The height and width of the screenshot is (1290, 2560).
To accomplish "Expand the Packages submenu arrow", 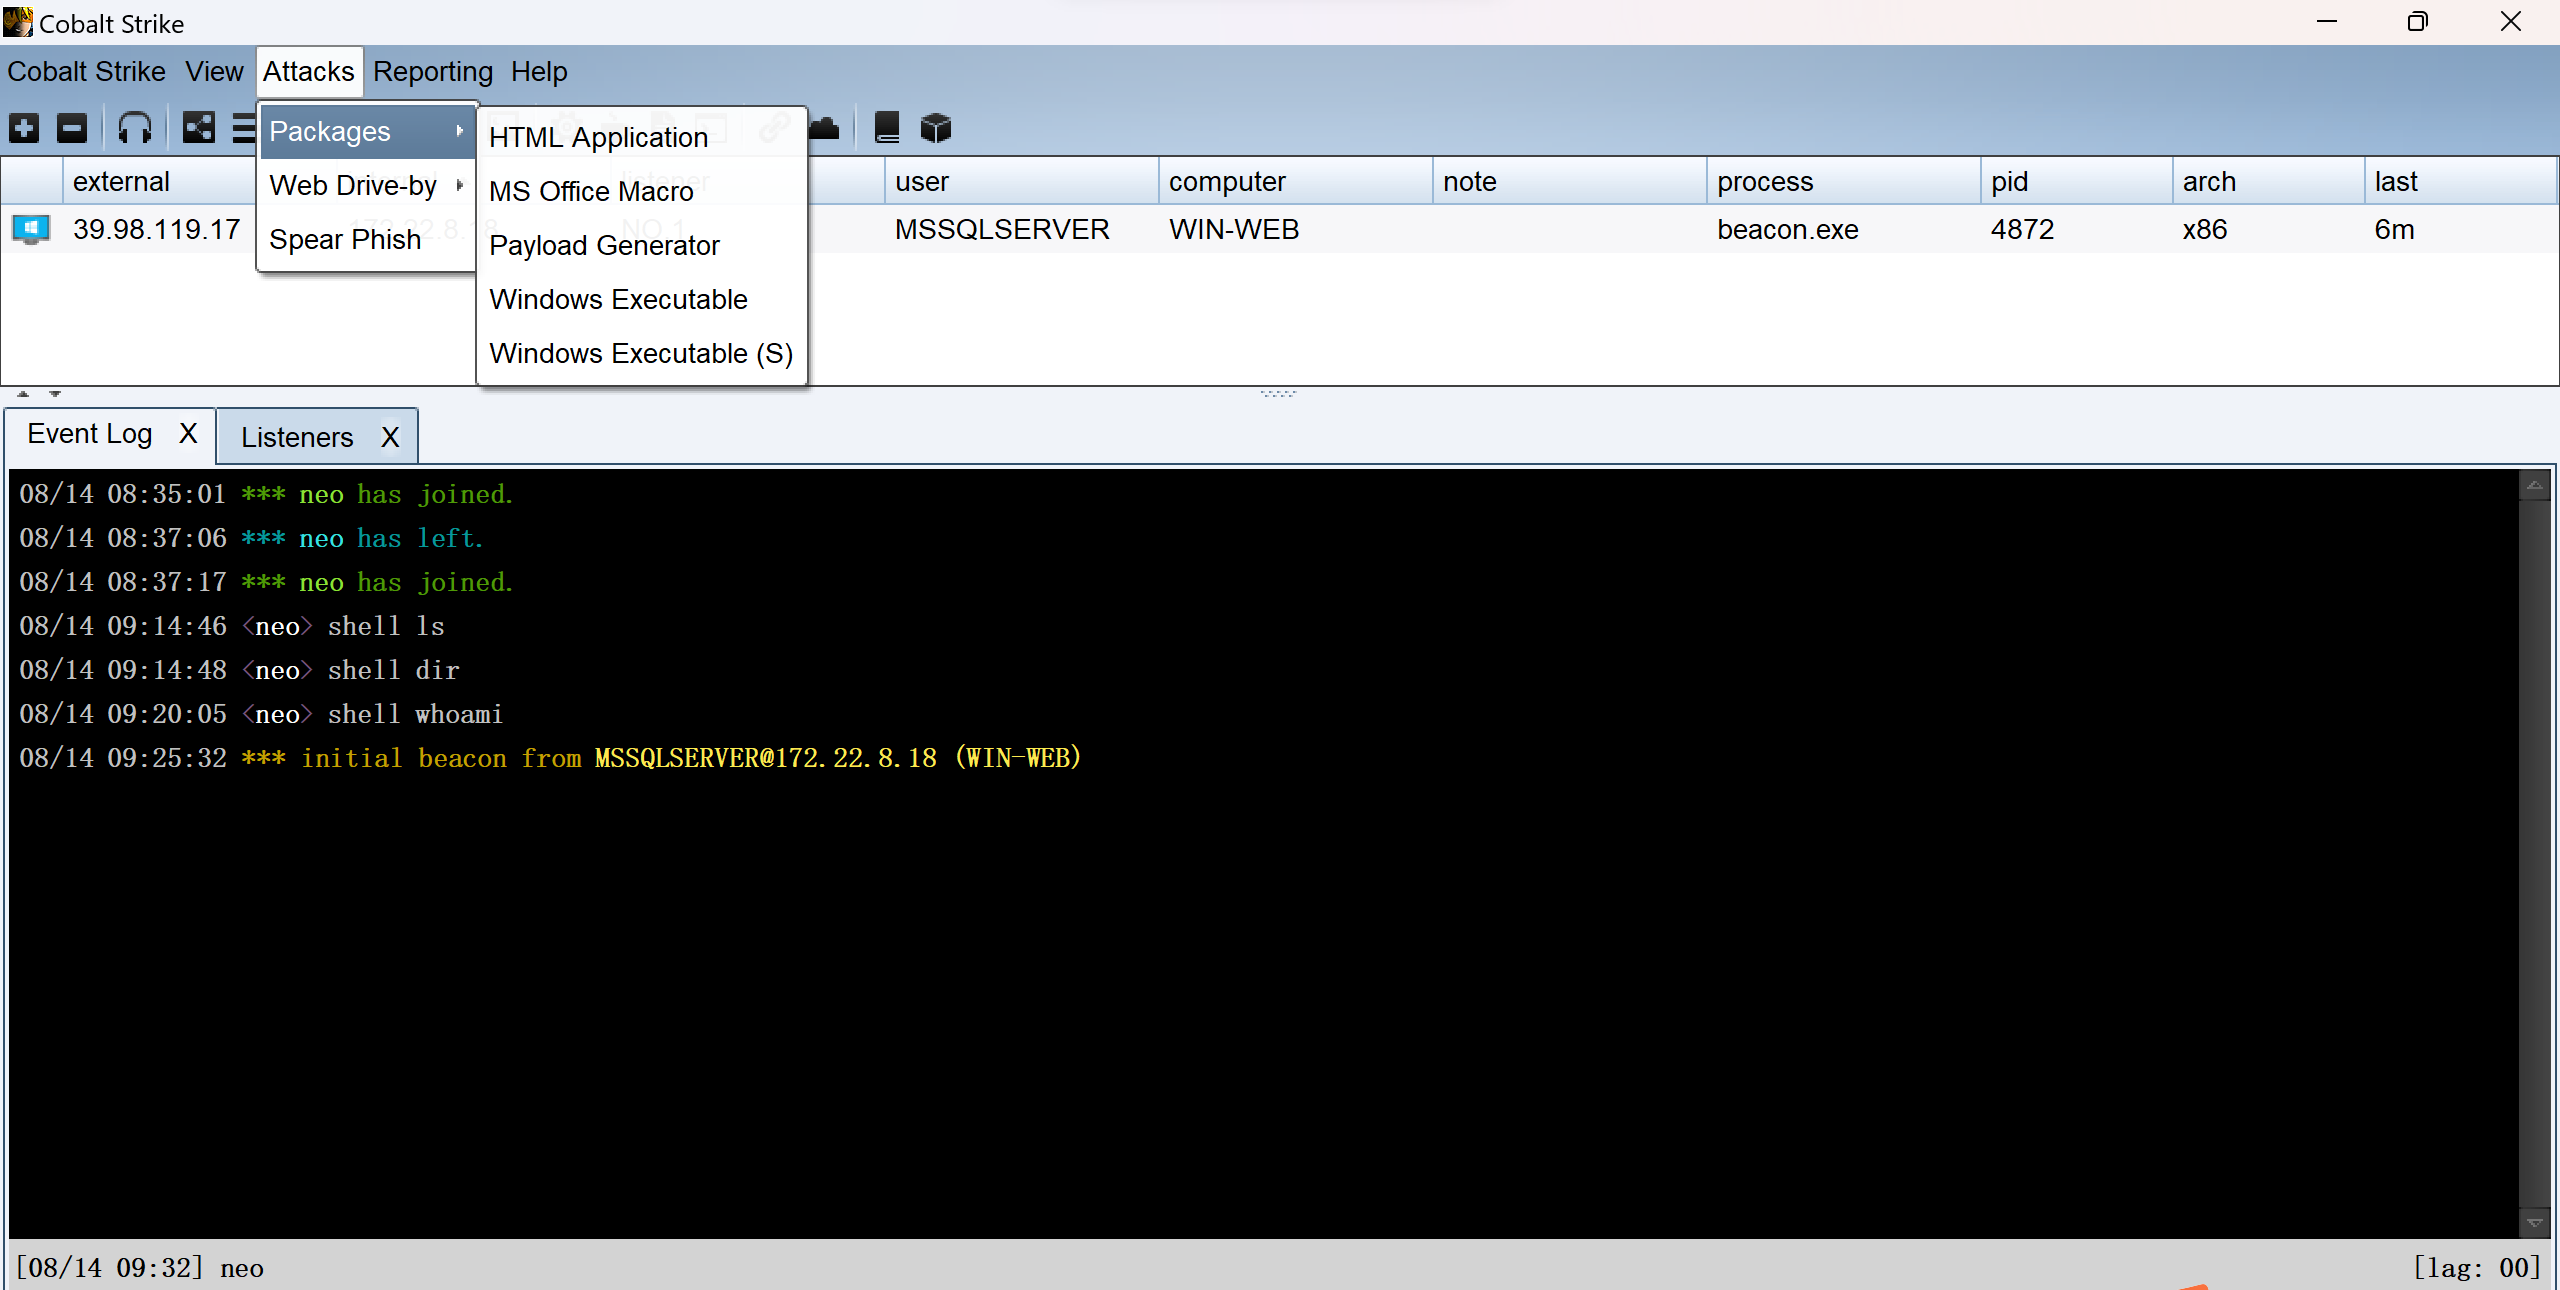I will [x=459, y=131].
